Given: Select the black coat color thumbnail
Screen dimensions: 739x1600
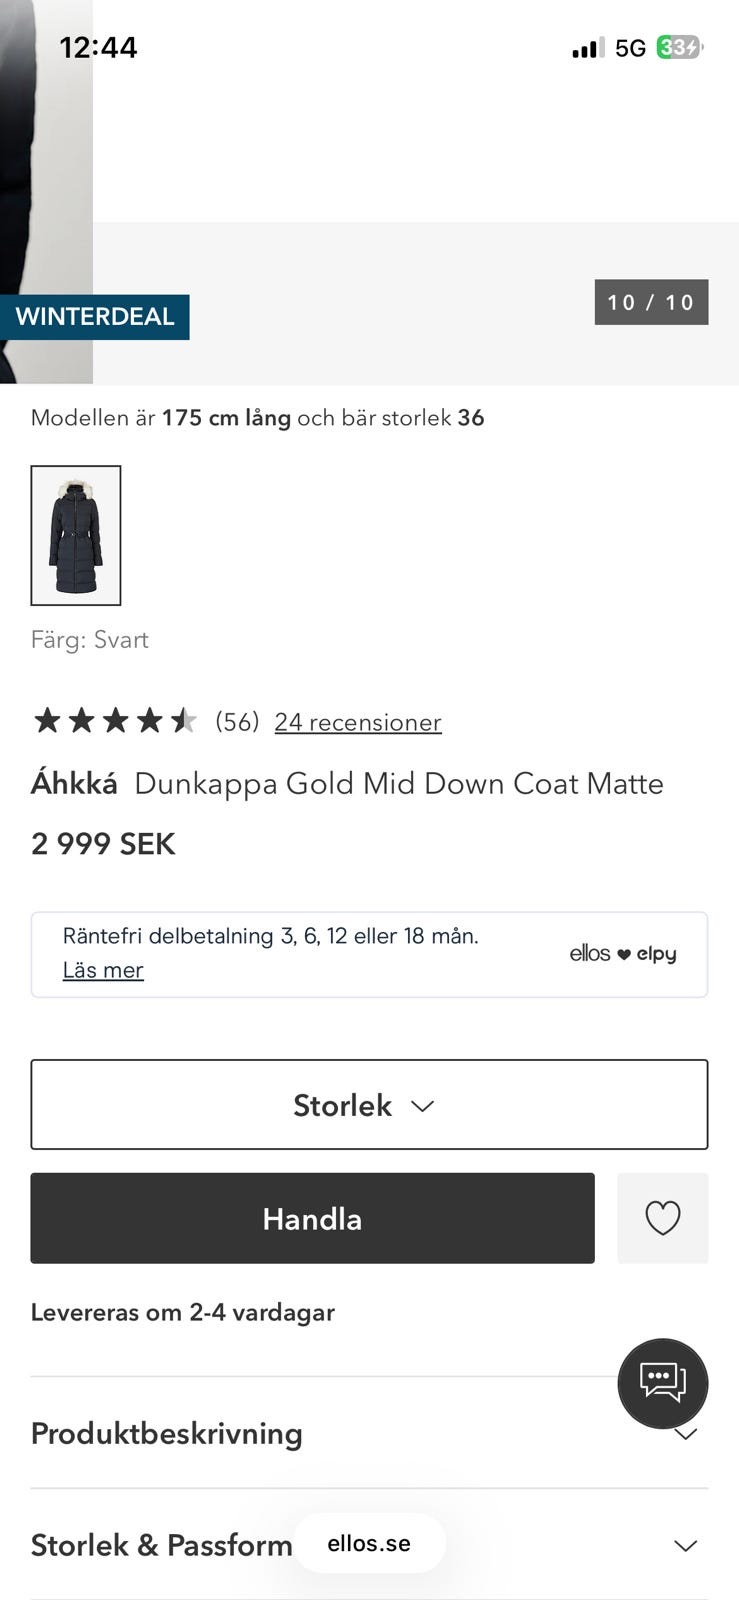Looking at the screenshot, I should coord(76,535).
